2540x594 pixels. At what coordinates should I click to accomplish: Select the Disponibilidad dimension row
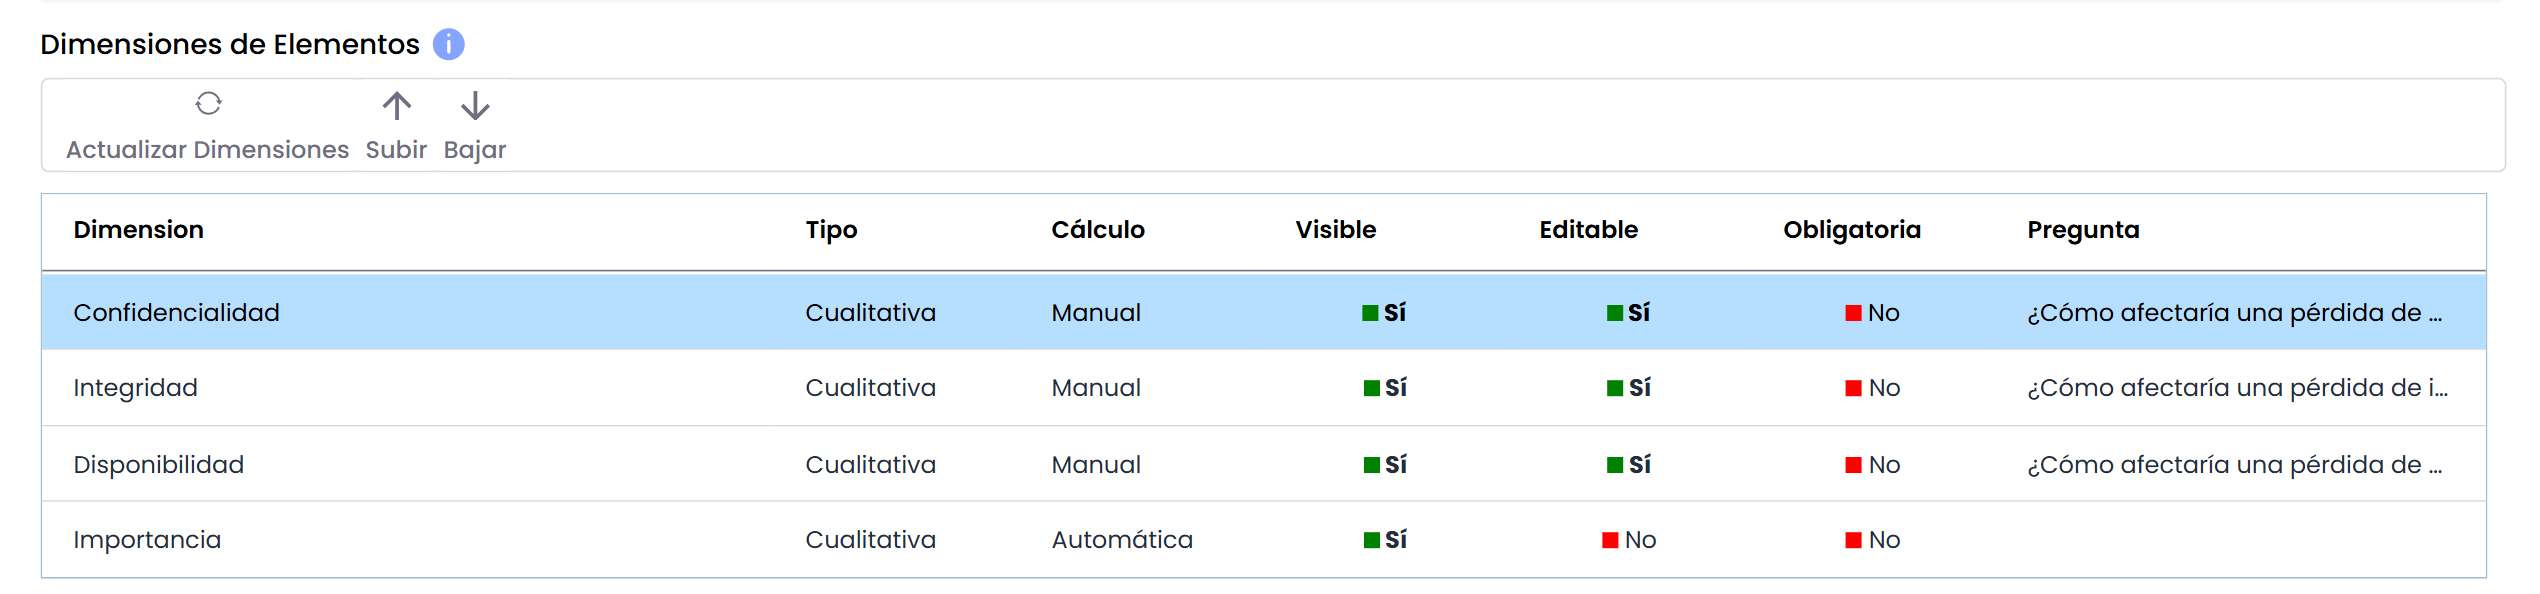1263,464
